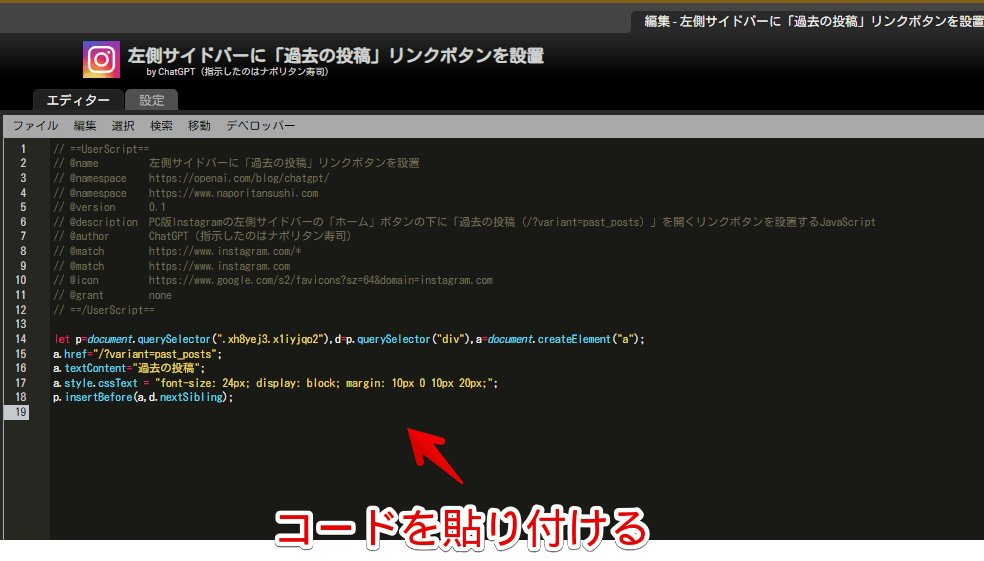This screenshot has height=561, width=984.
Task: Click the script title 左側サイドバーに「過去の投稿」リンクボタンを設置
Action: (336, 56)
